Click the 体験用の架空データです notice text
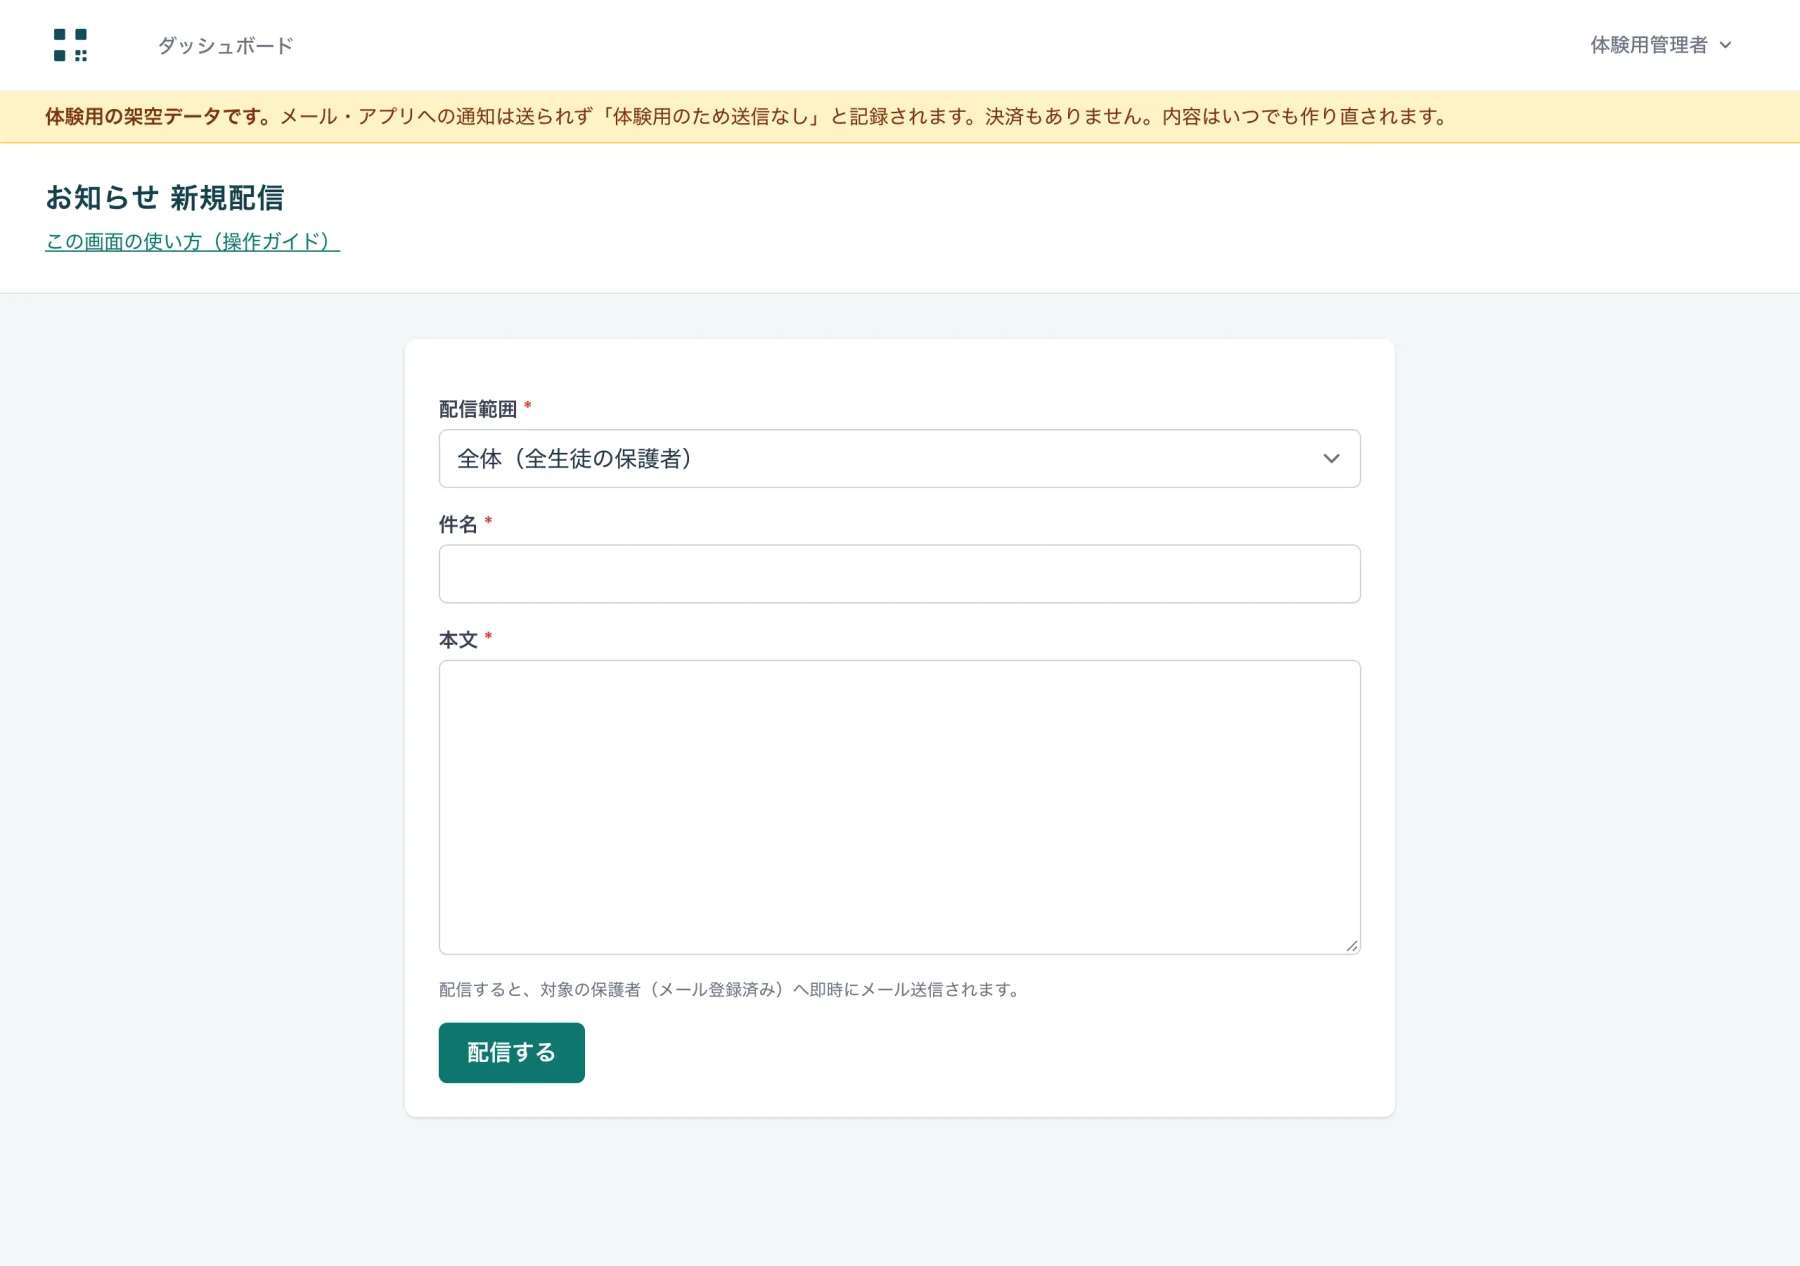Image resolution: width=1800 pixels, height=1266 pixels. [158, 117]
